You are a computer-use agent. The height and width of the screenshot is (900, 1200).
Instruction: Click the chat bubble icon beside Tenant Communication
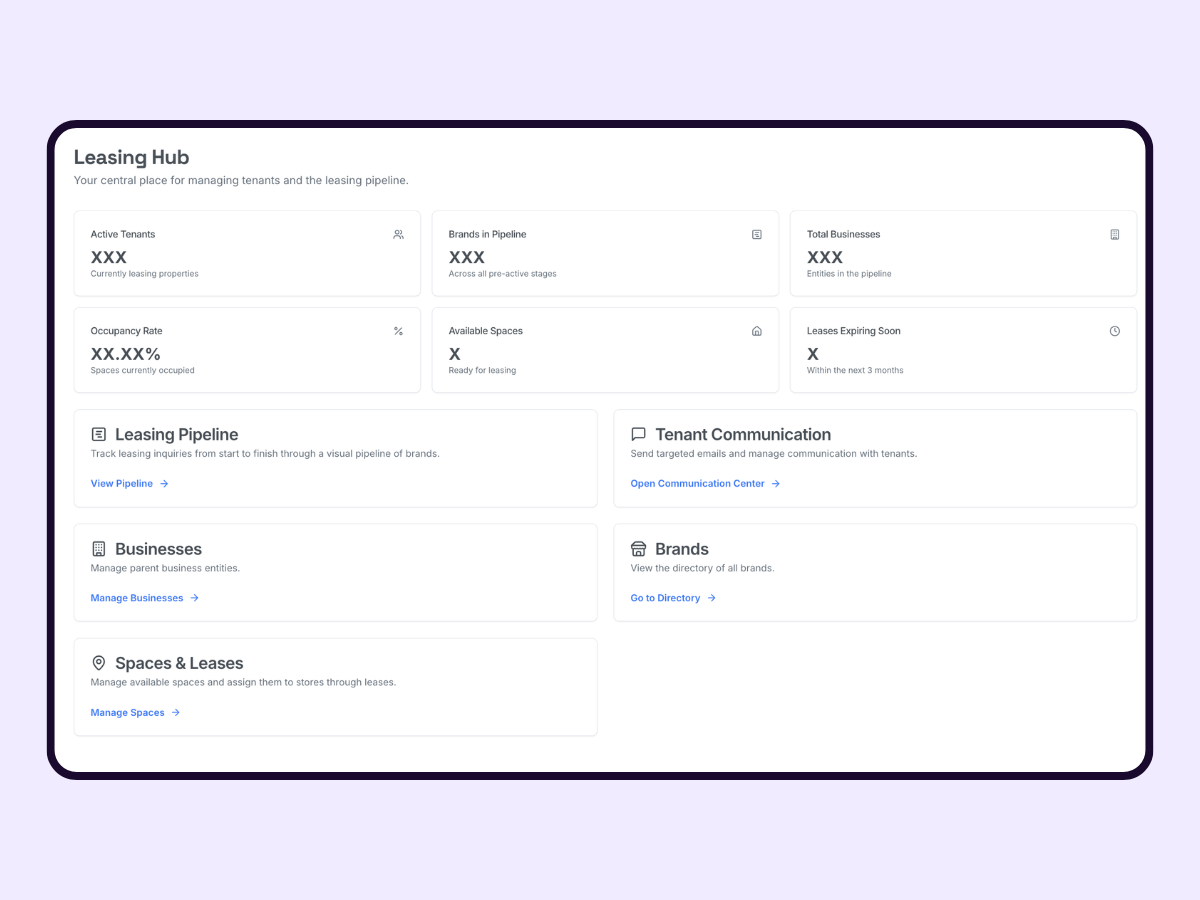[638, 434]
